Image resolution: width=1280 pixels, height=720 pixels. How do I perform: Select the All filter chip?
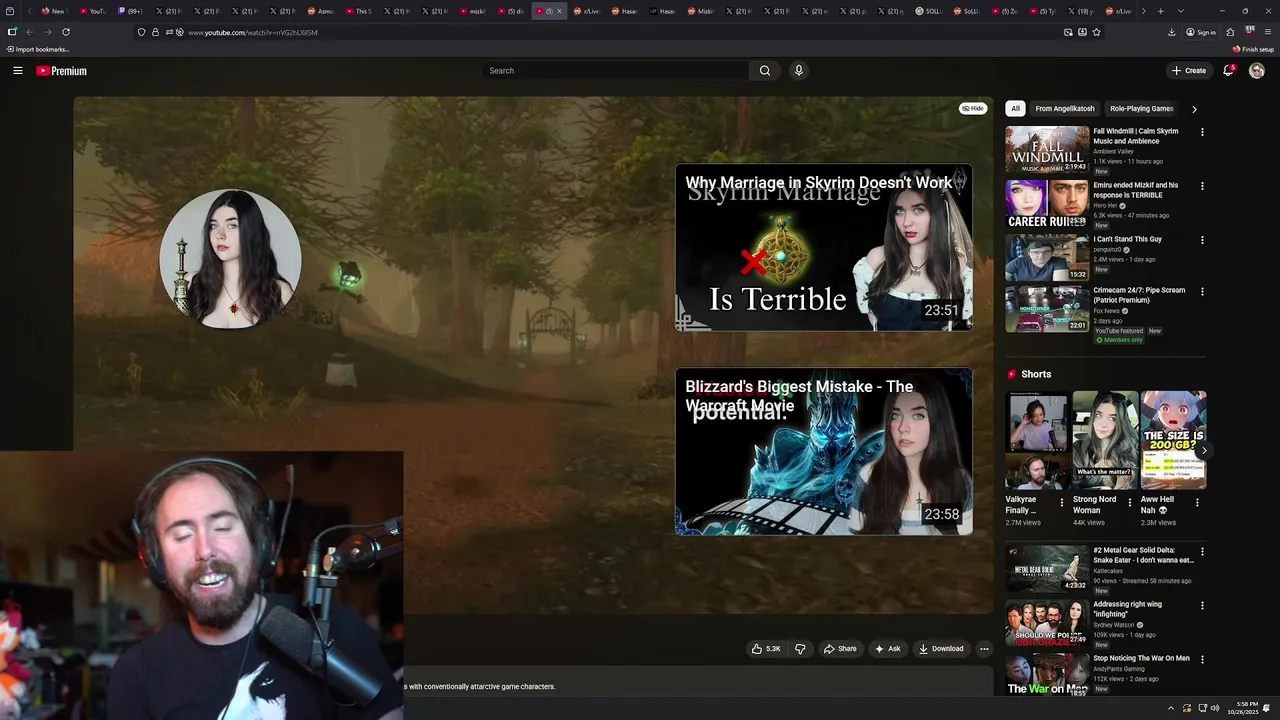tap(1015, 108)
